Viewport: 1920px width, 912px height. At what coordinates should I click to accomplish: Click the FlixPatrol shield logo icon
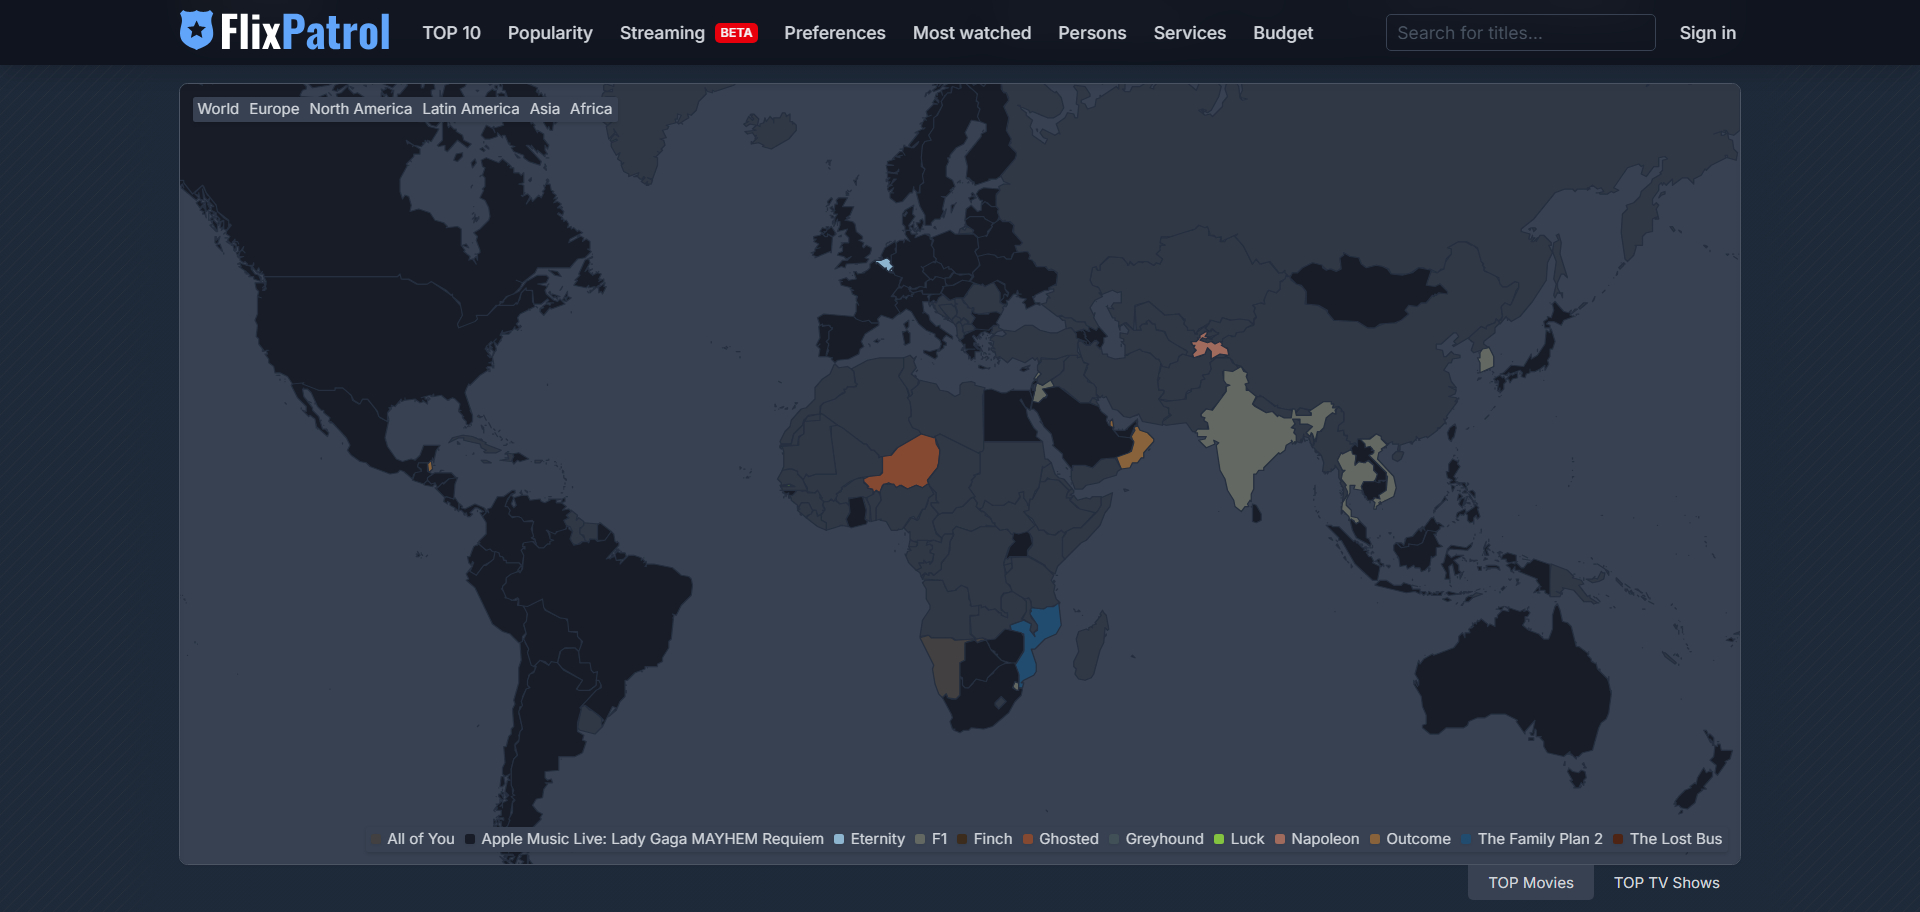(x=196, y=31)
